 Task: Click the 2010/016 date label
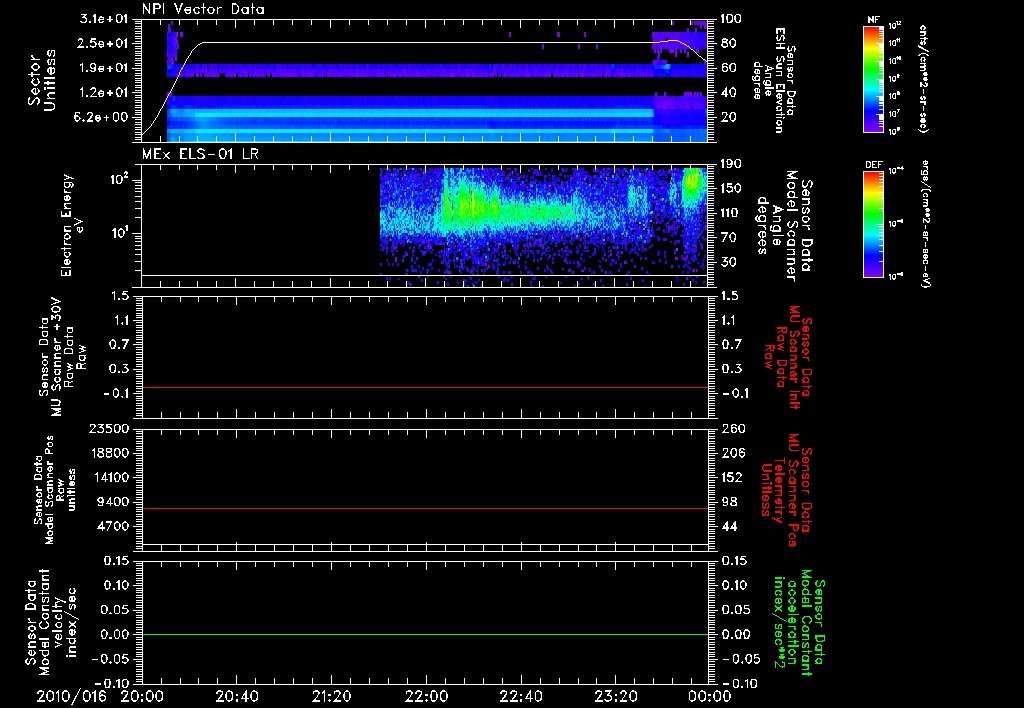(x=69, y=696)
